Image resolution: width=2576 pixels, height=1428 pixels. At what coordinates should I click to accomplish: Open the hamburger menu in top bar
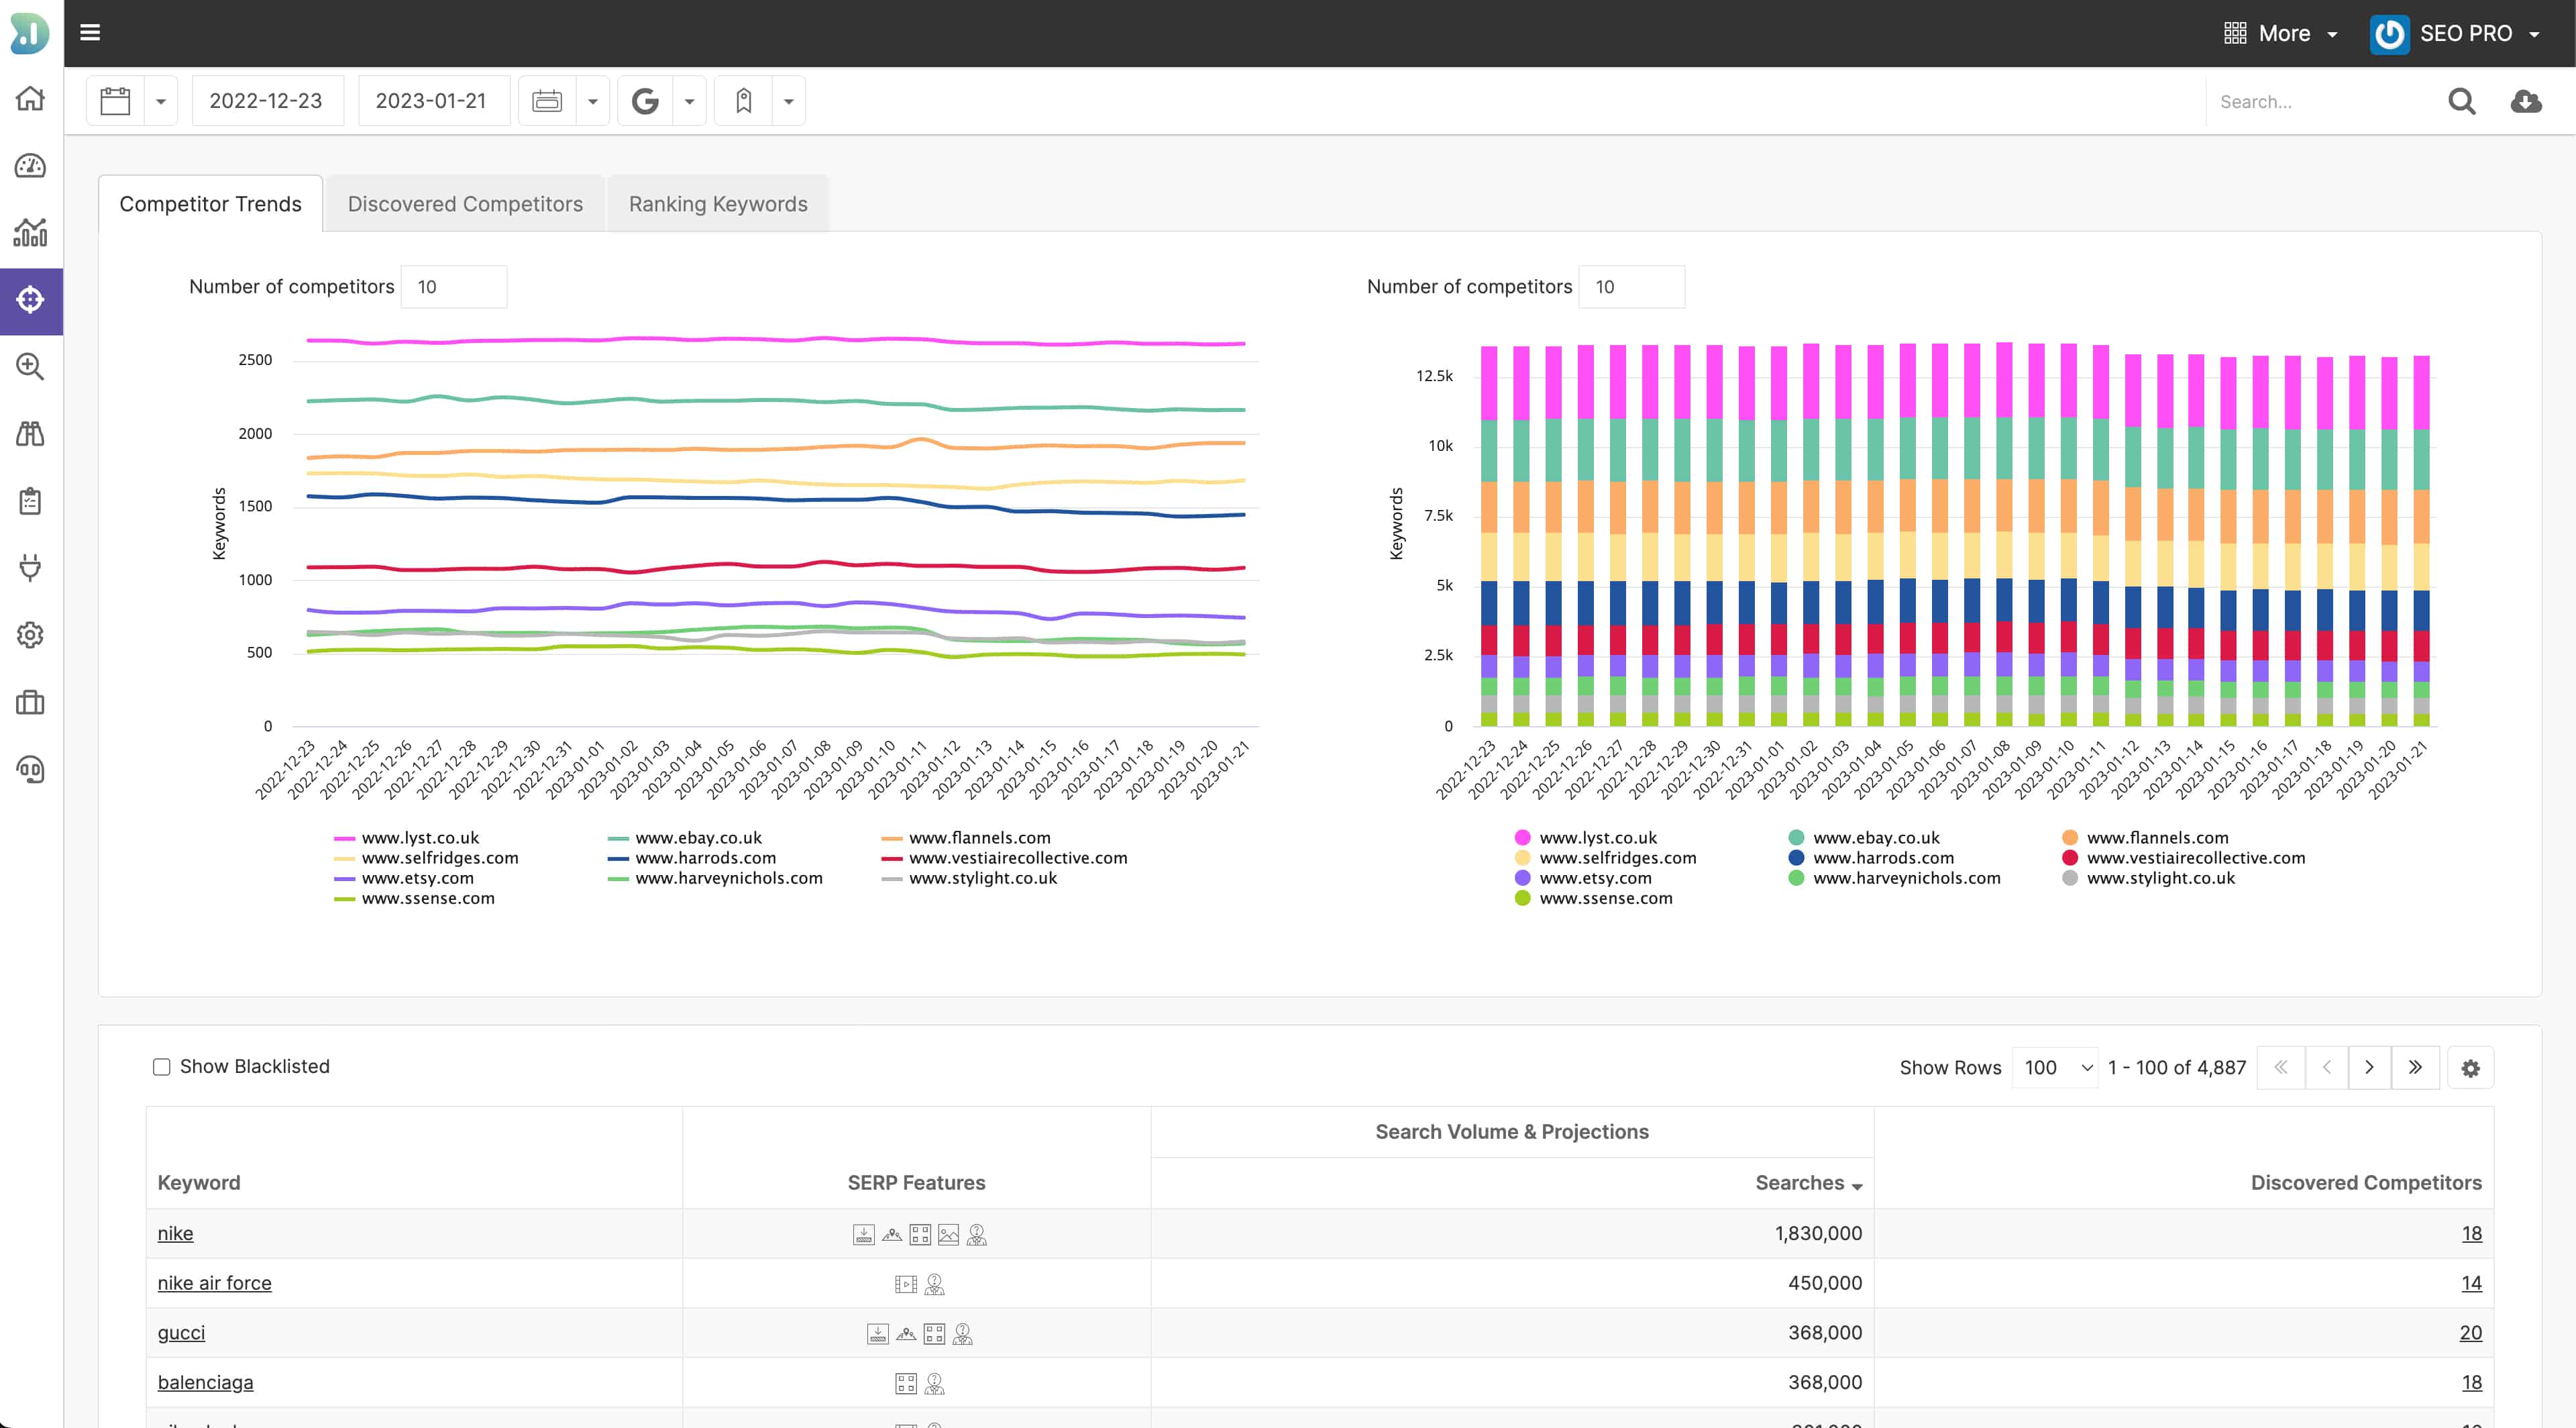[x=90, y=33]
